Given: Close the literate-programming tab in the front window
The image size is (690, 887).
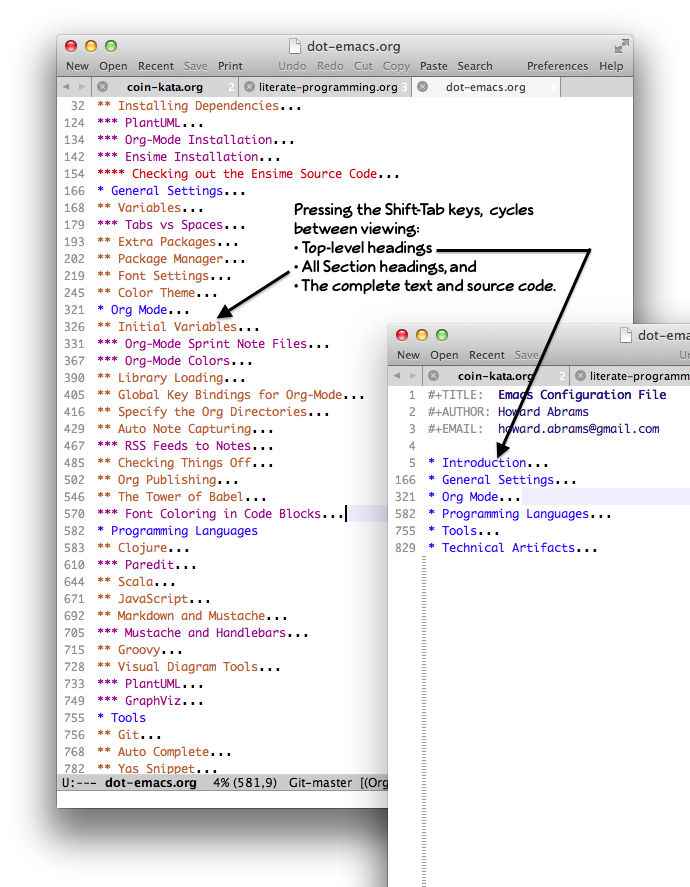Looking at the screenshot, I should 580,376.
